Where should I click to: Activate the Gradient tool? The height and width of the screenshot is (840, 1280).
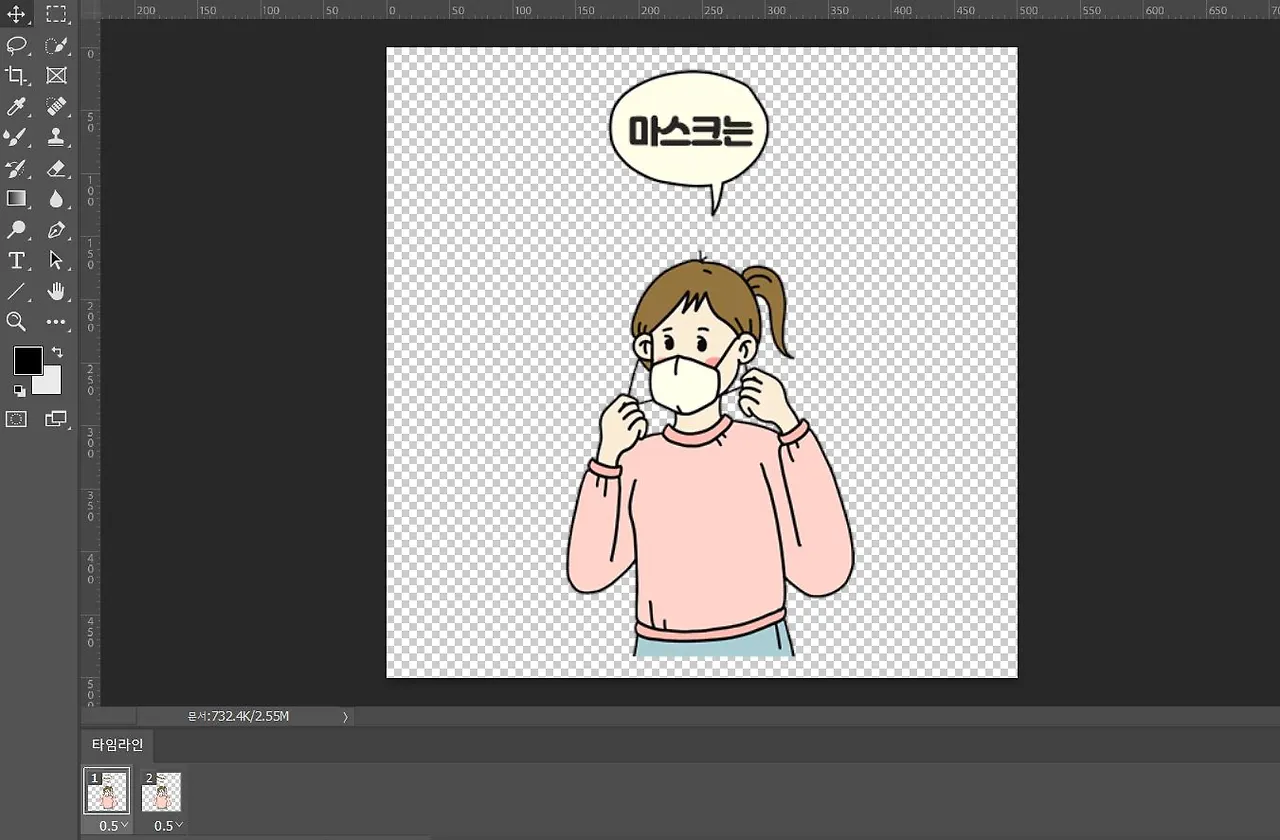point(17,198)
